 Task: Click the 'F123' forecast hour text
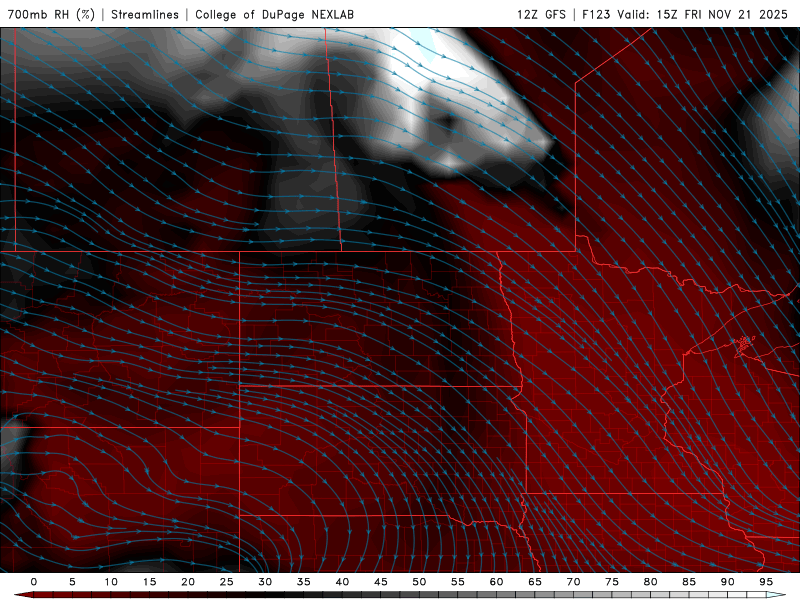pos(596,14)
